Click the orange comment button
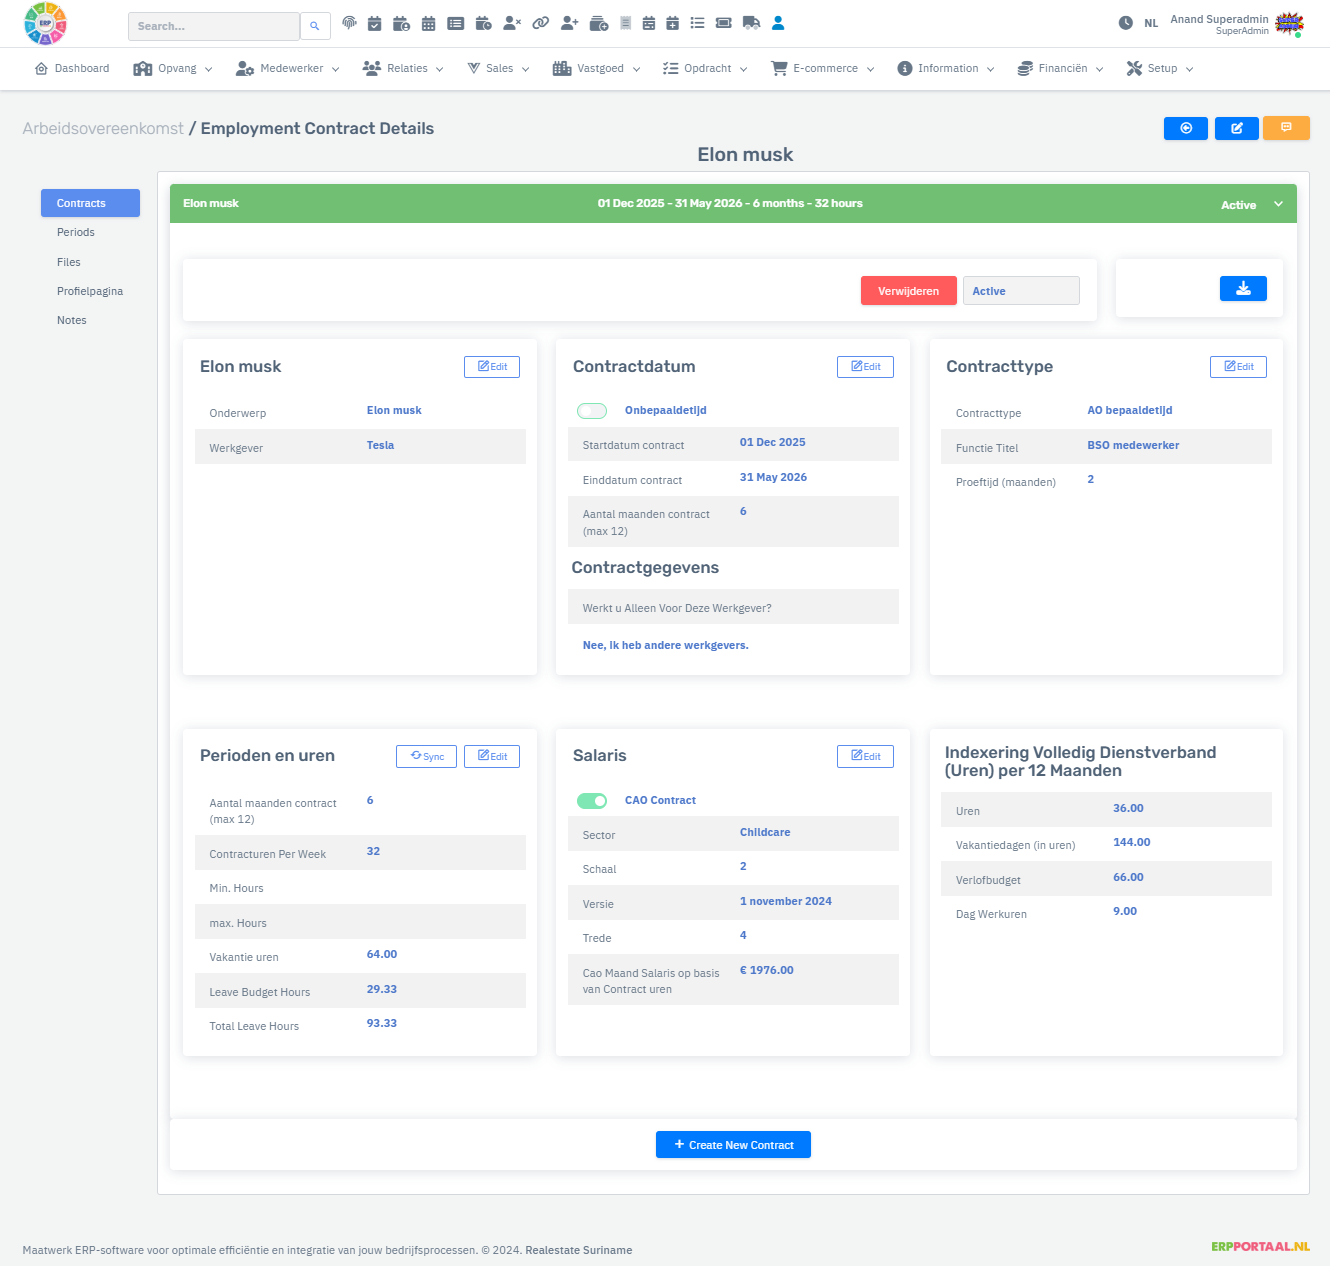The height and width of the screenshot is (1266, 1330). [1286, 128]
